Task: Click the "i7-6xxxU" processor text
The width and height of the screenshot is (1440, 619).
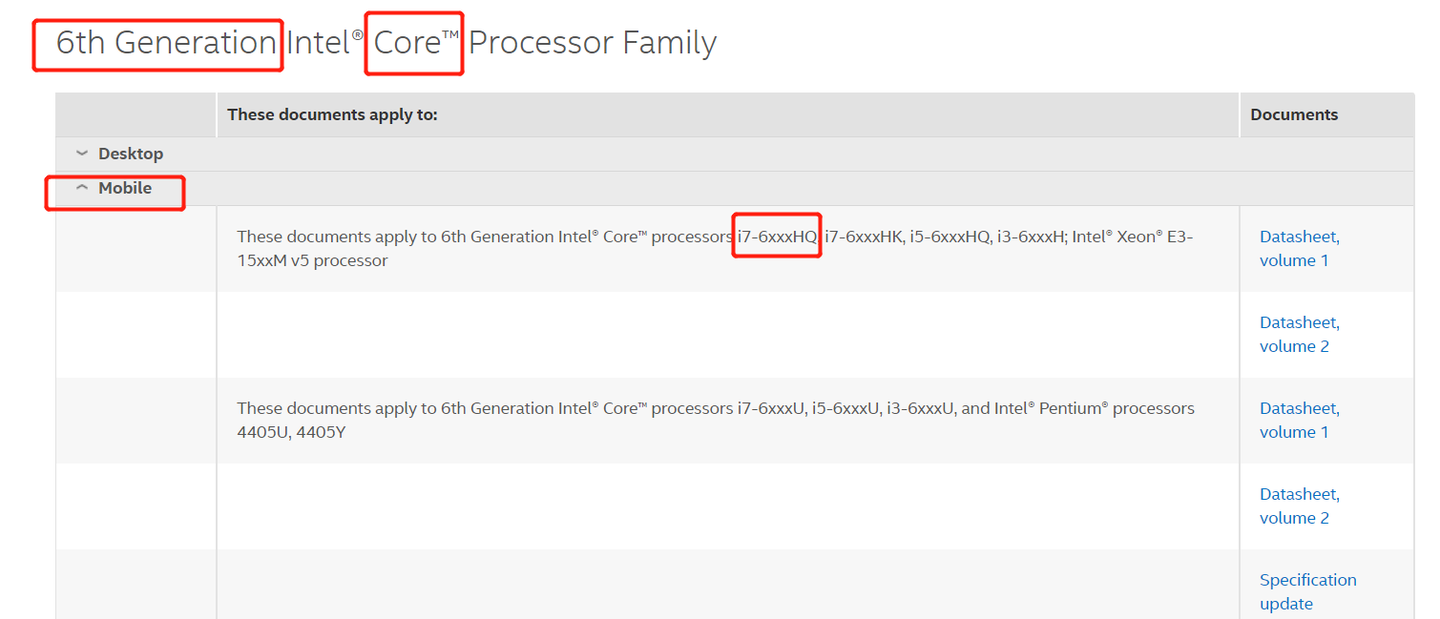Action: [771, 408]
